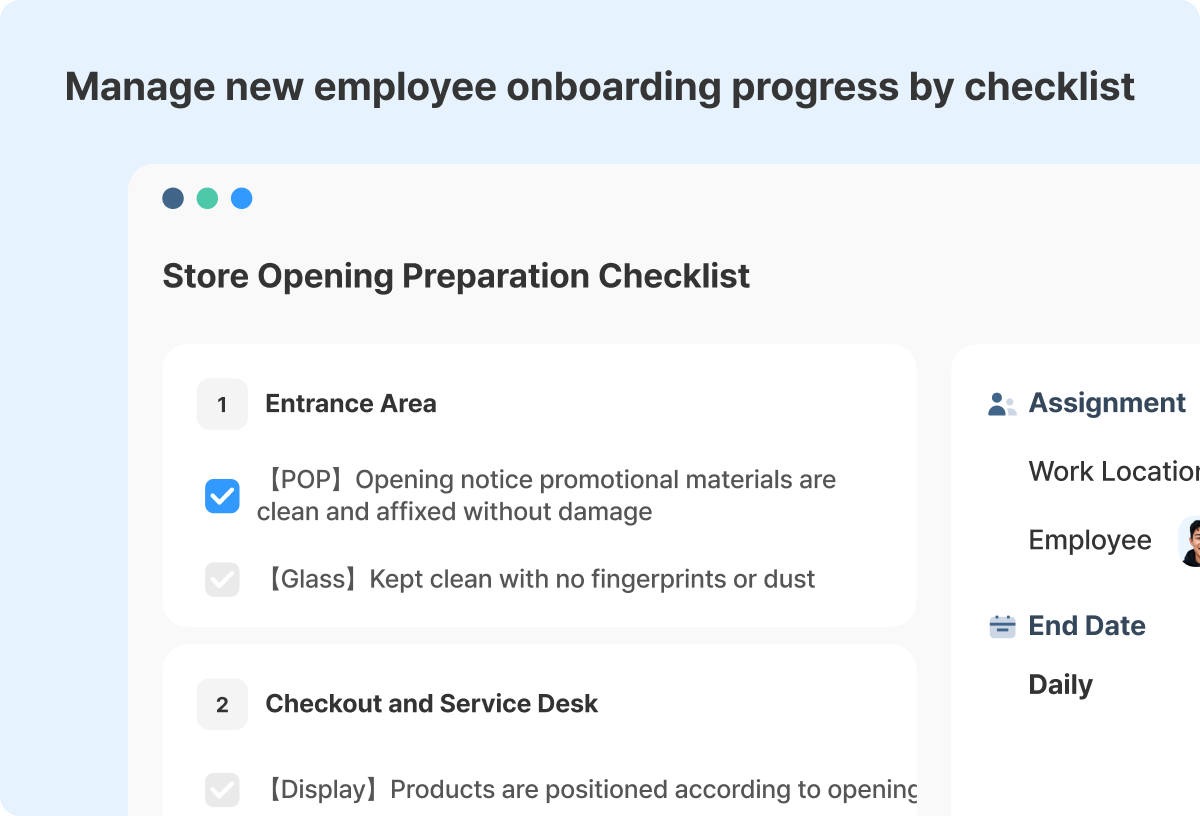The height and width of the screenshot is (816, 1200).
Task: Check the Glass kept clean checkbox
Action: [222, 579]
